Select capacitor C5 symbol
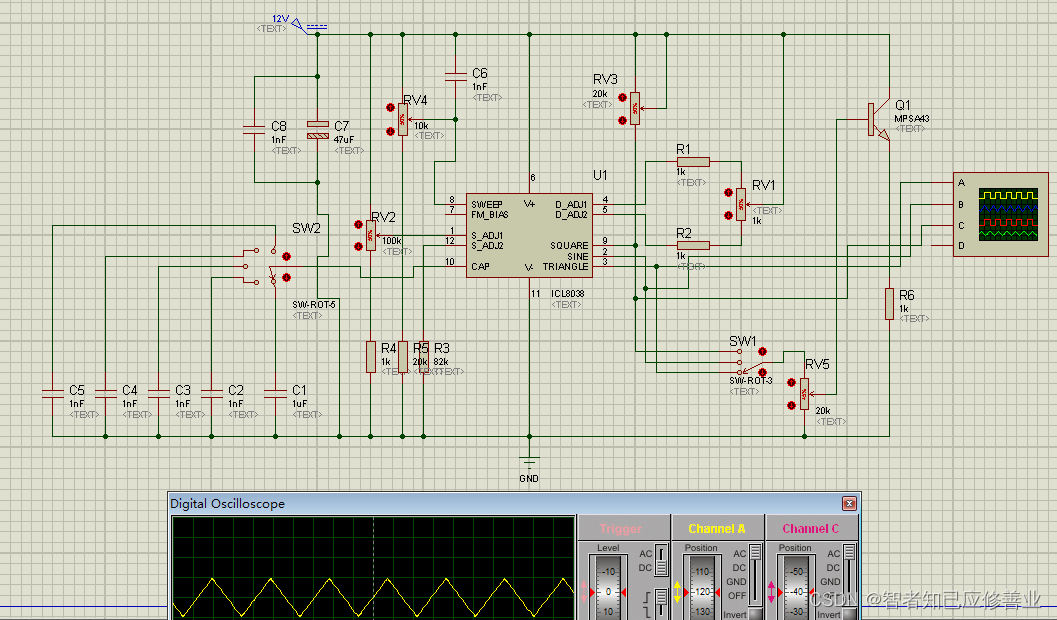1057x620 pixels. click(x=53, y=393)
